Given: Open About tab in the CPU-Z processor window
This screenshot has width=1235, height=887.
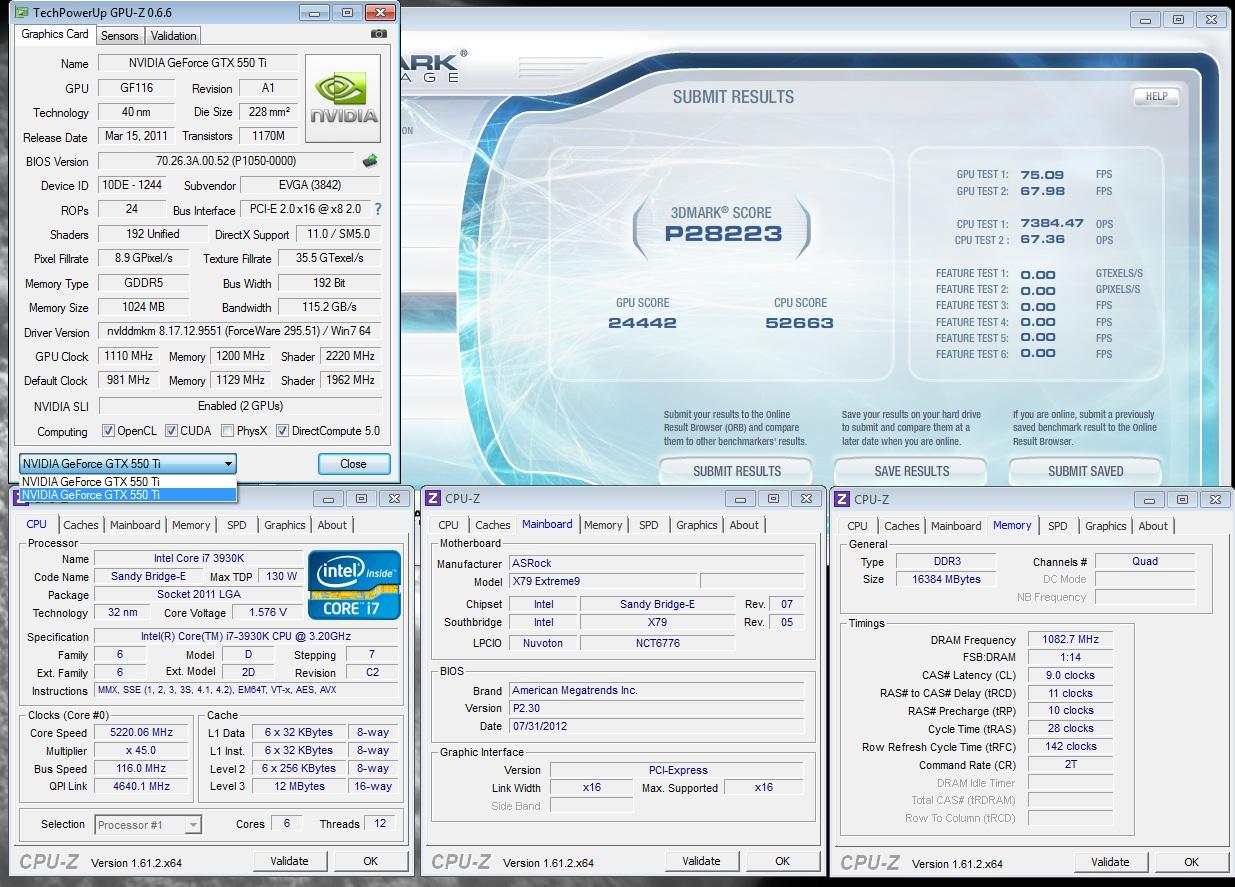Looking at the screenshot, I should [332, 525].
